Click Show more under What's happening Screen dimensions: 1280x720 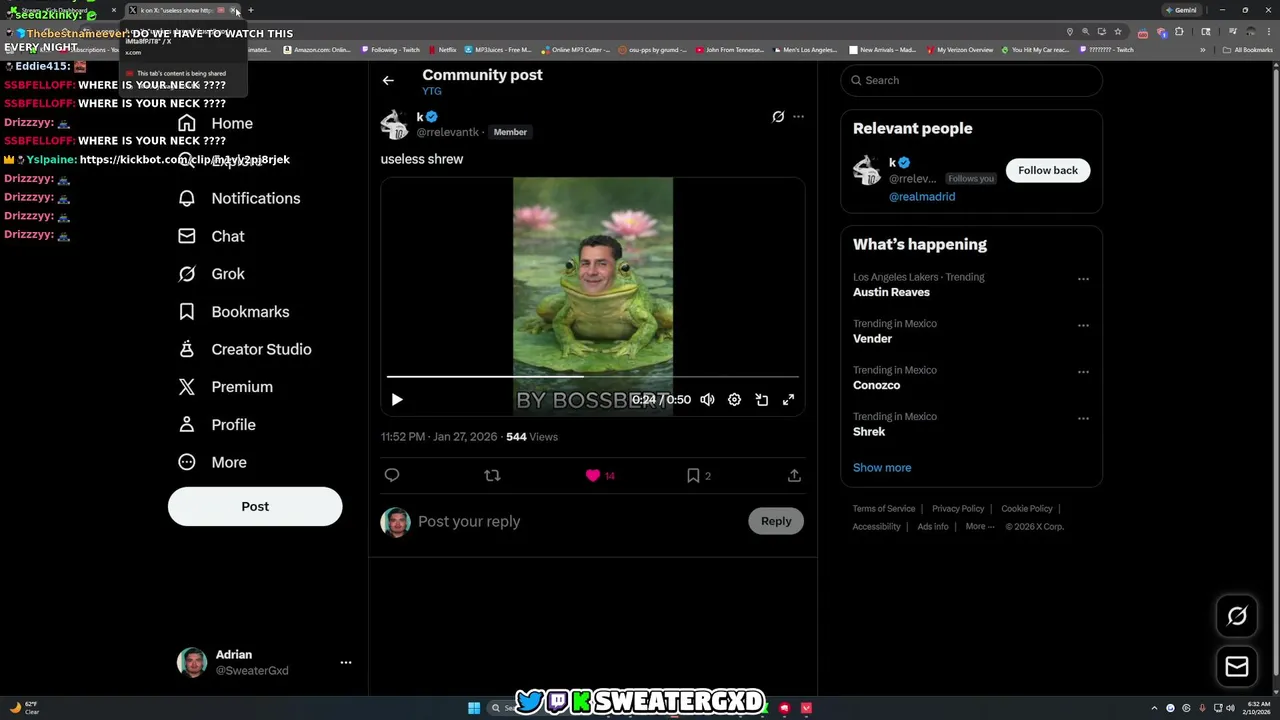pyautogui.click(x=882, y=468)
